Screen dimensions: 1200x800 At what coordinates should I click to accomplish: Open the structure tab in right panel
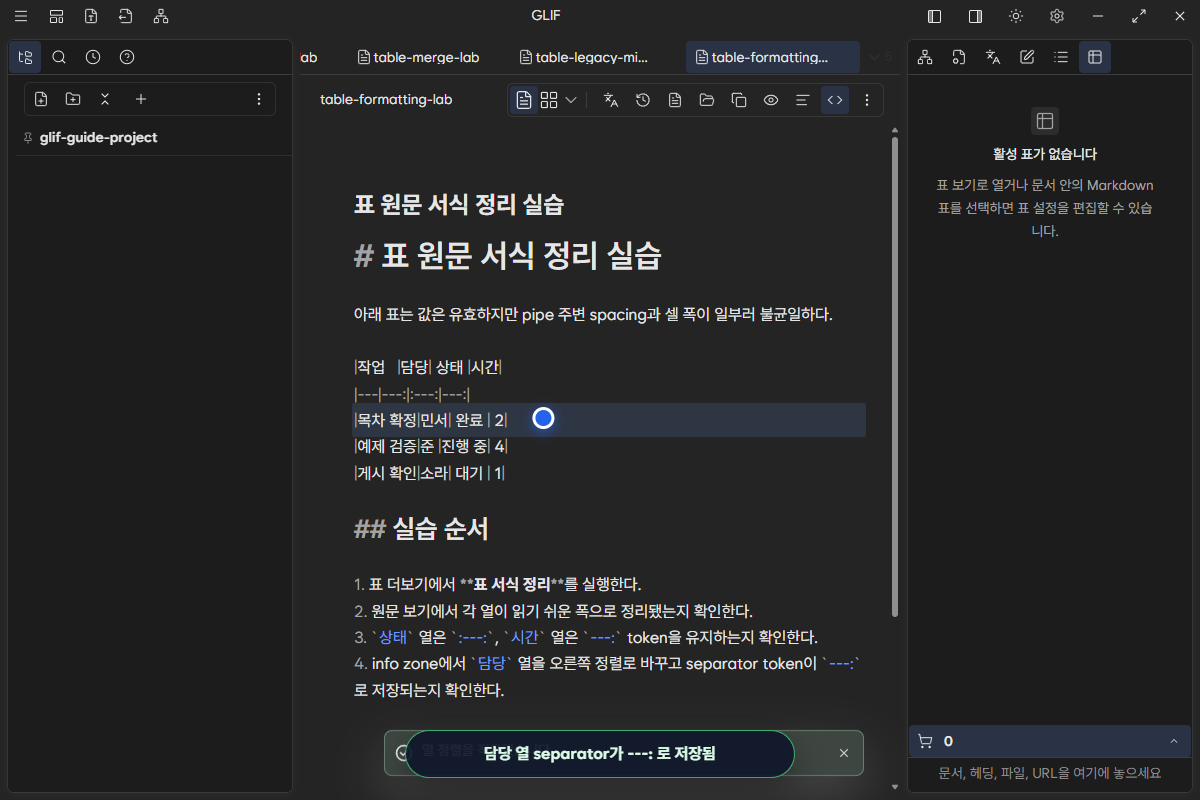925,57
